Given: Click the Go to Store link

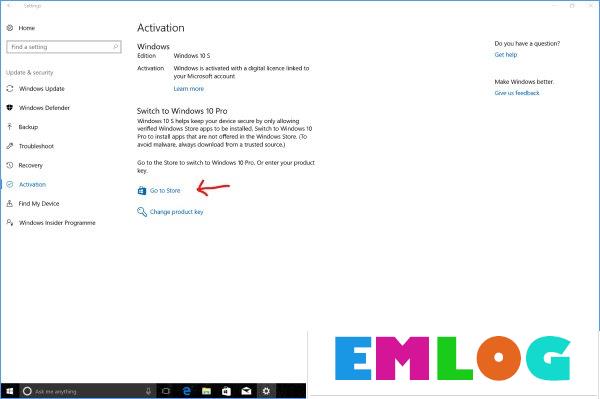Looking at the screenshot, I should coord(165,191).
